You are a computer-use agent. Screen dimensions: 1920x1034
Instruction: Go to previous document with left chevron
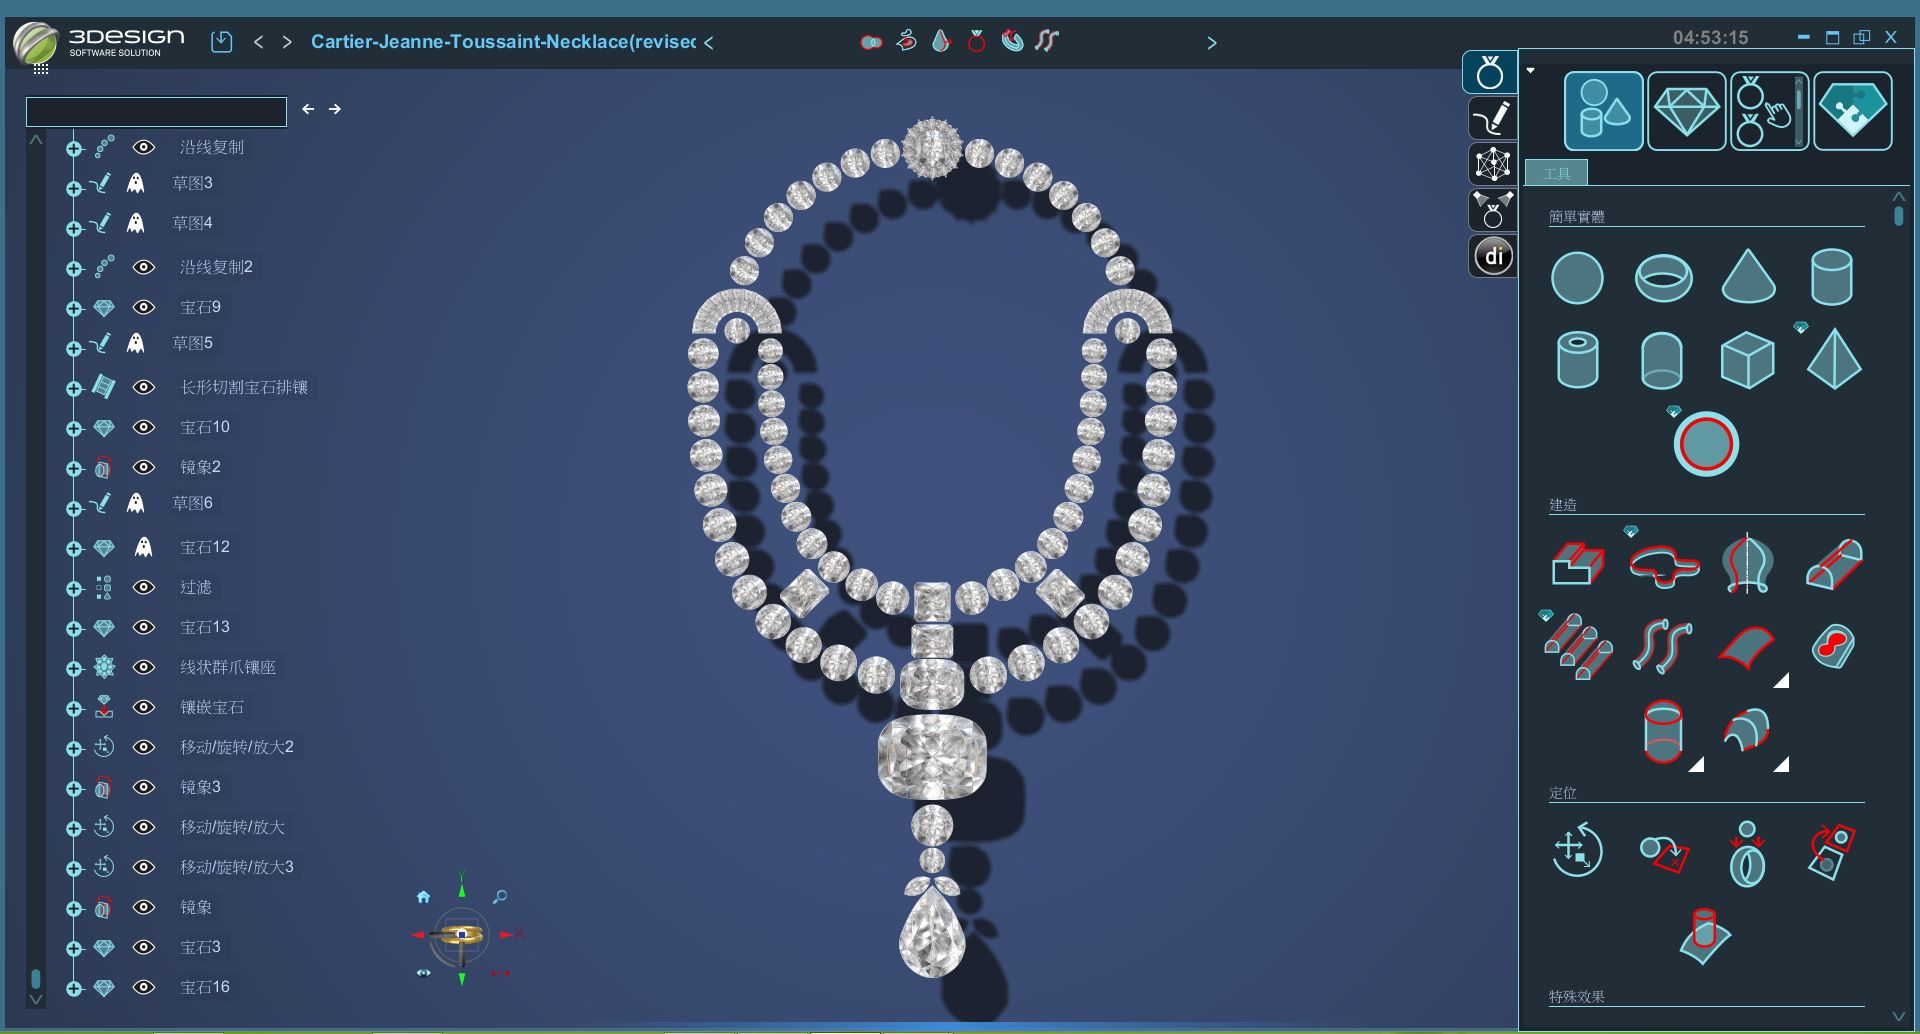coord(259,42)
